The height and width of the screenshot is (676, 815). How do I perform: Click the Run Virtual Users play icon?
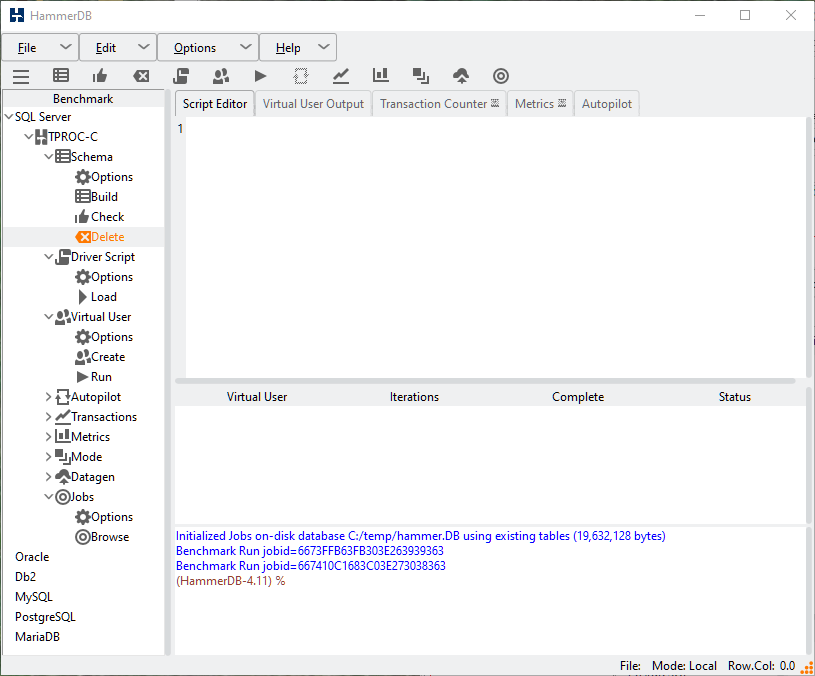click(x=260, y=76)
